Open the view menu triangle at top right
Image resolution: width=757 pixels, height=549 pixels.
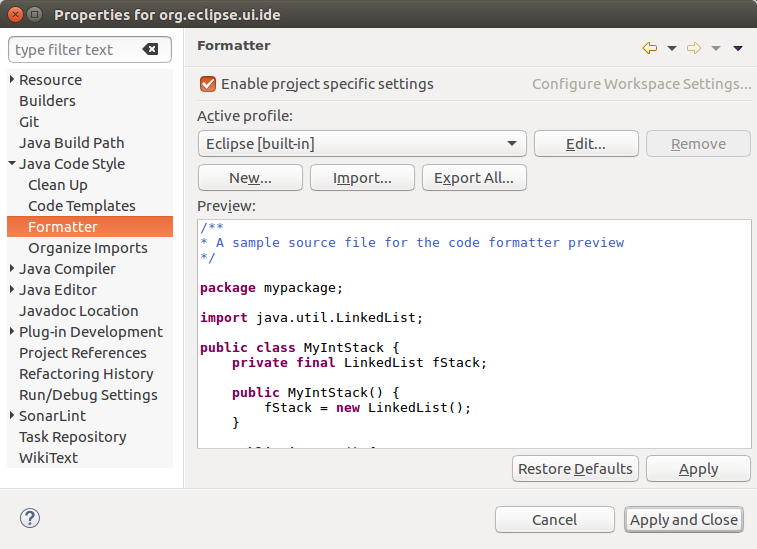738,48
